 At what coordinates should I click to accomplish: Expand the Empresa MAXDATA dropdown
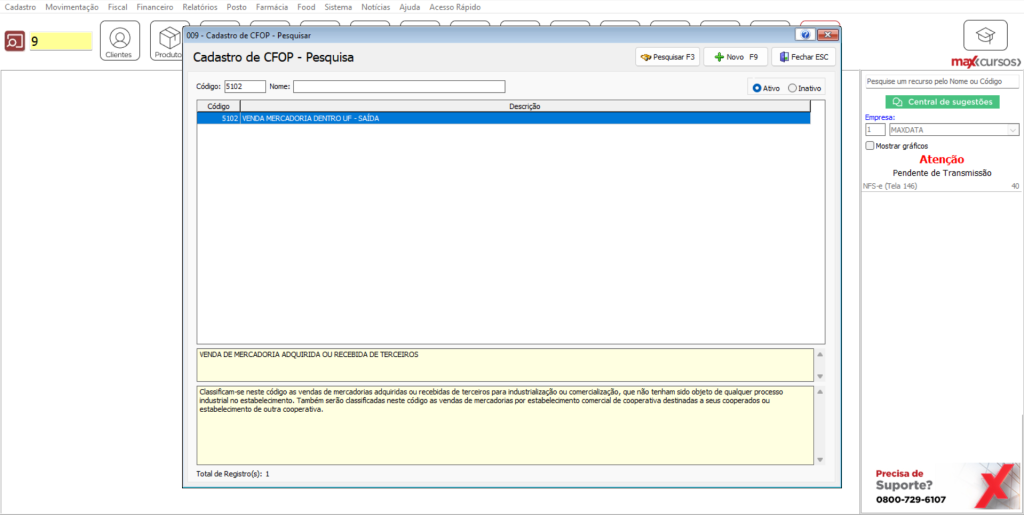point(1013,130)
